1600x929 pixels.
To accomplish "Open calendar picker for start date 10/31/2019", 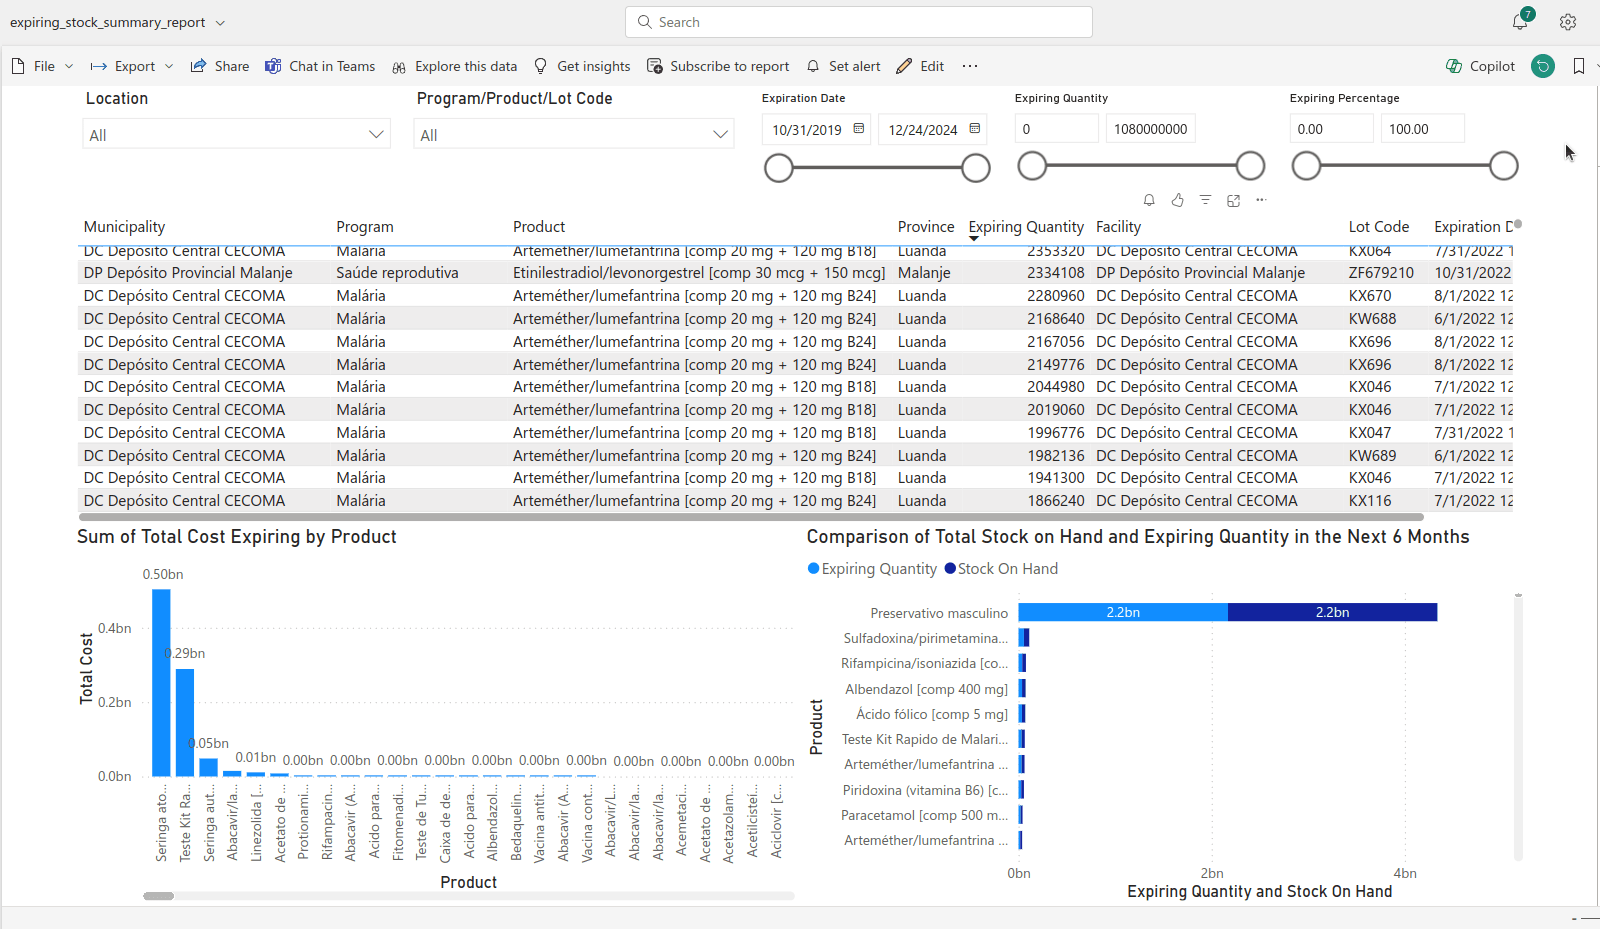I will 859,129.
